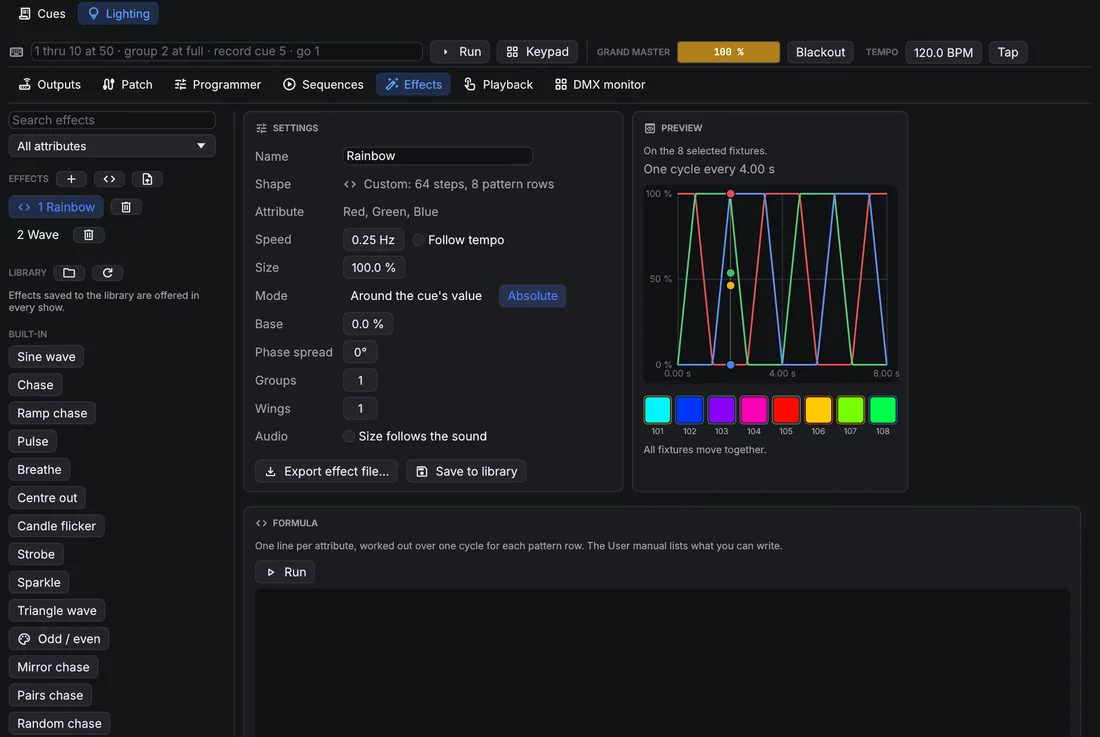Image resolution: width=1100 pixels, height=737 pixels.
Task: Click the Search effects field
Action: (x=112, y=120)
